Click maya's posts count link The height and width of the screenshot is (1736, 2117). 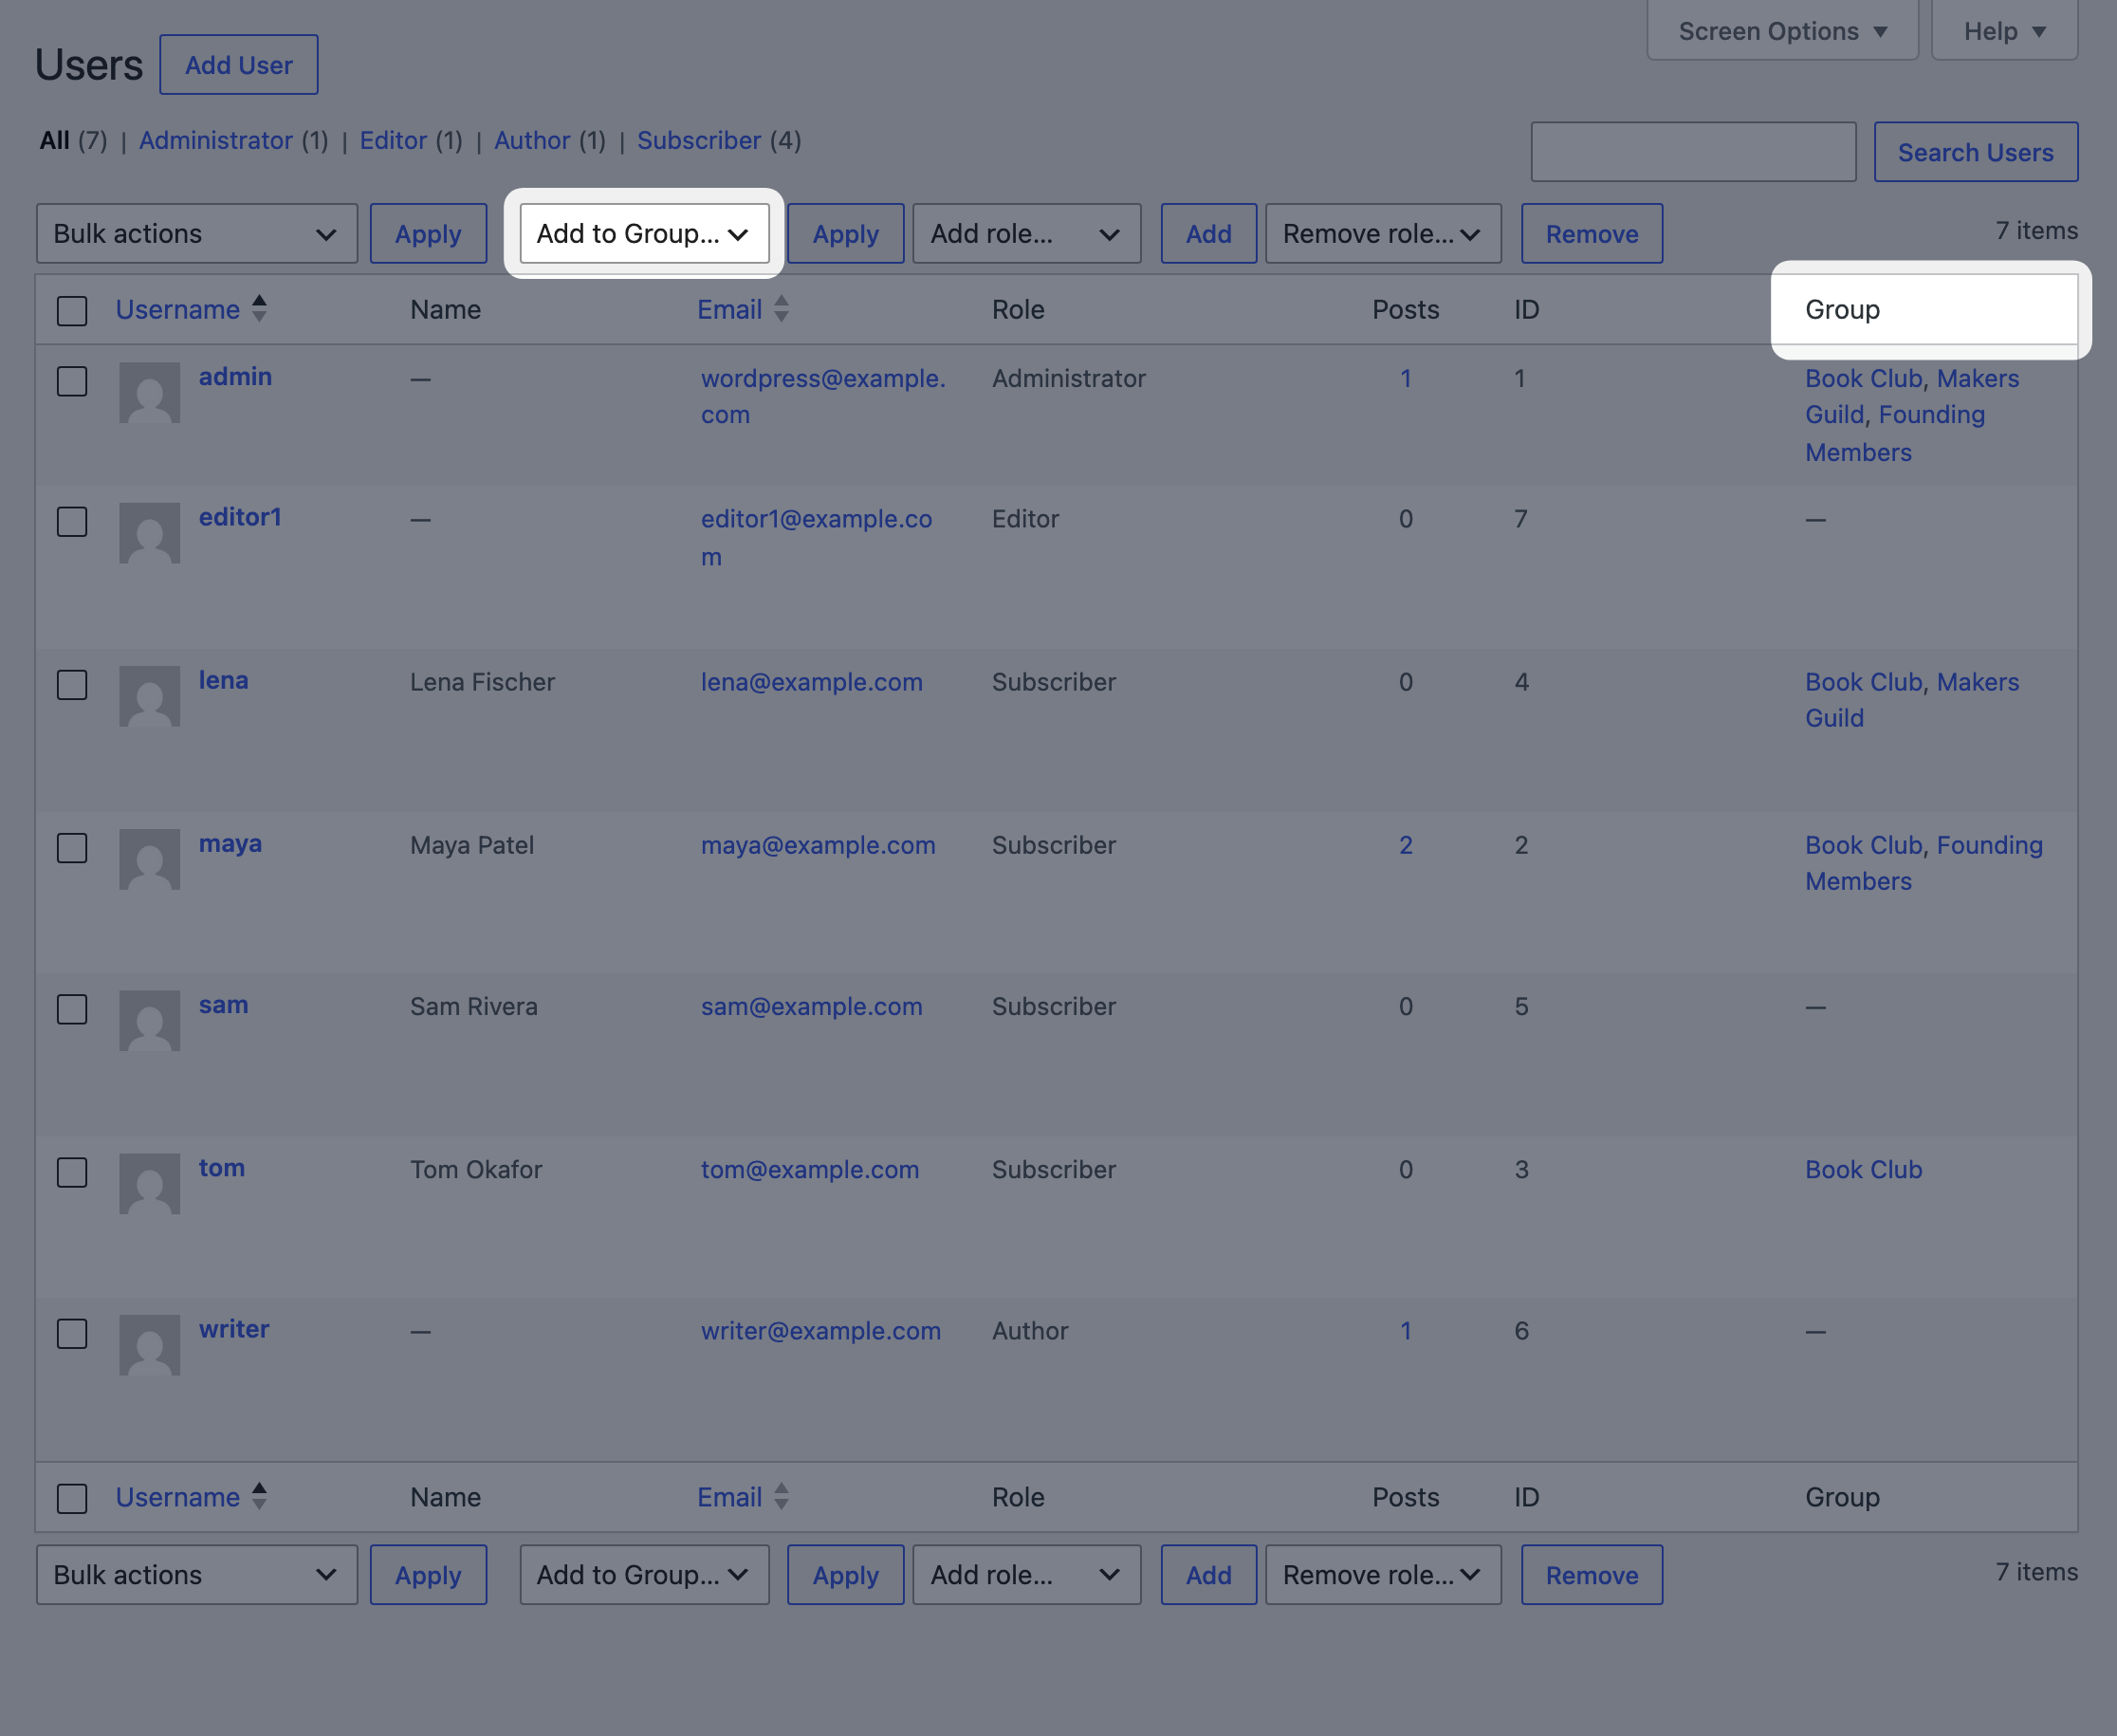pyautogui.click(x=1406, y=845)
